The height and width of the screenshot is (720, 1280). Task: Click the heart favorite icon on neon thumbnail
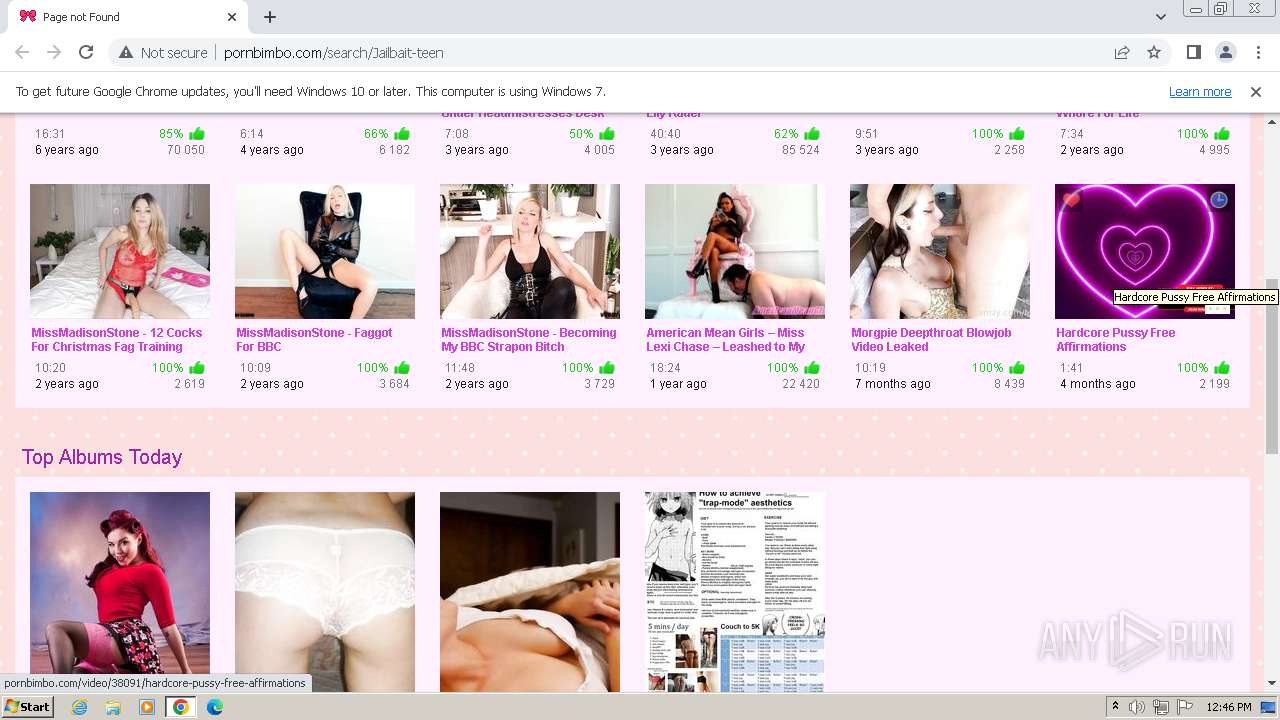(1072, 200)
